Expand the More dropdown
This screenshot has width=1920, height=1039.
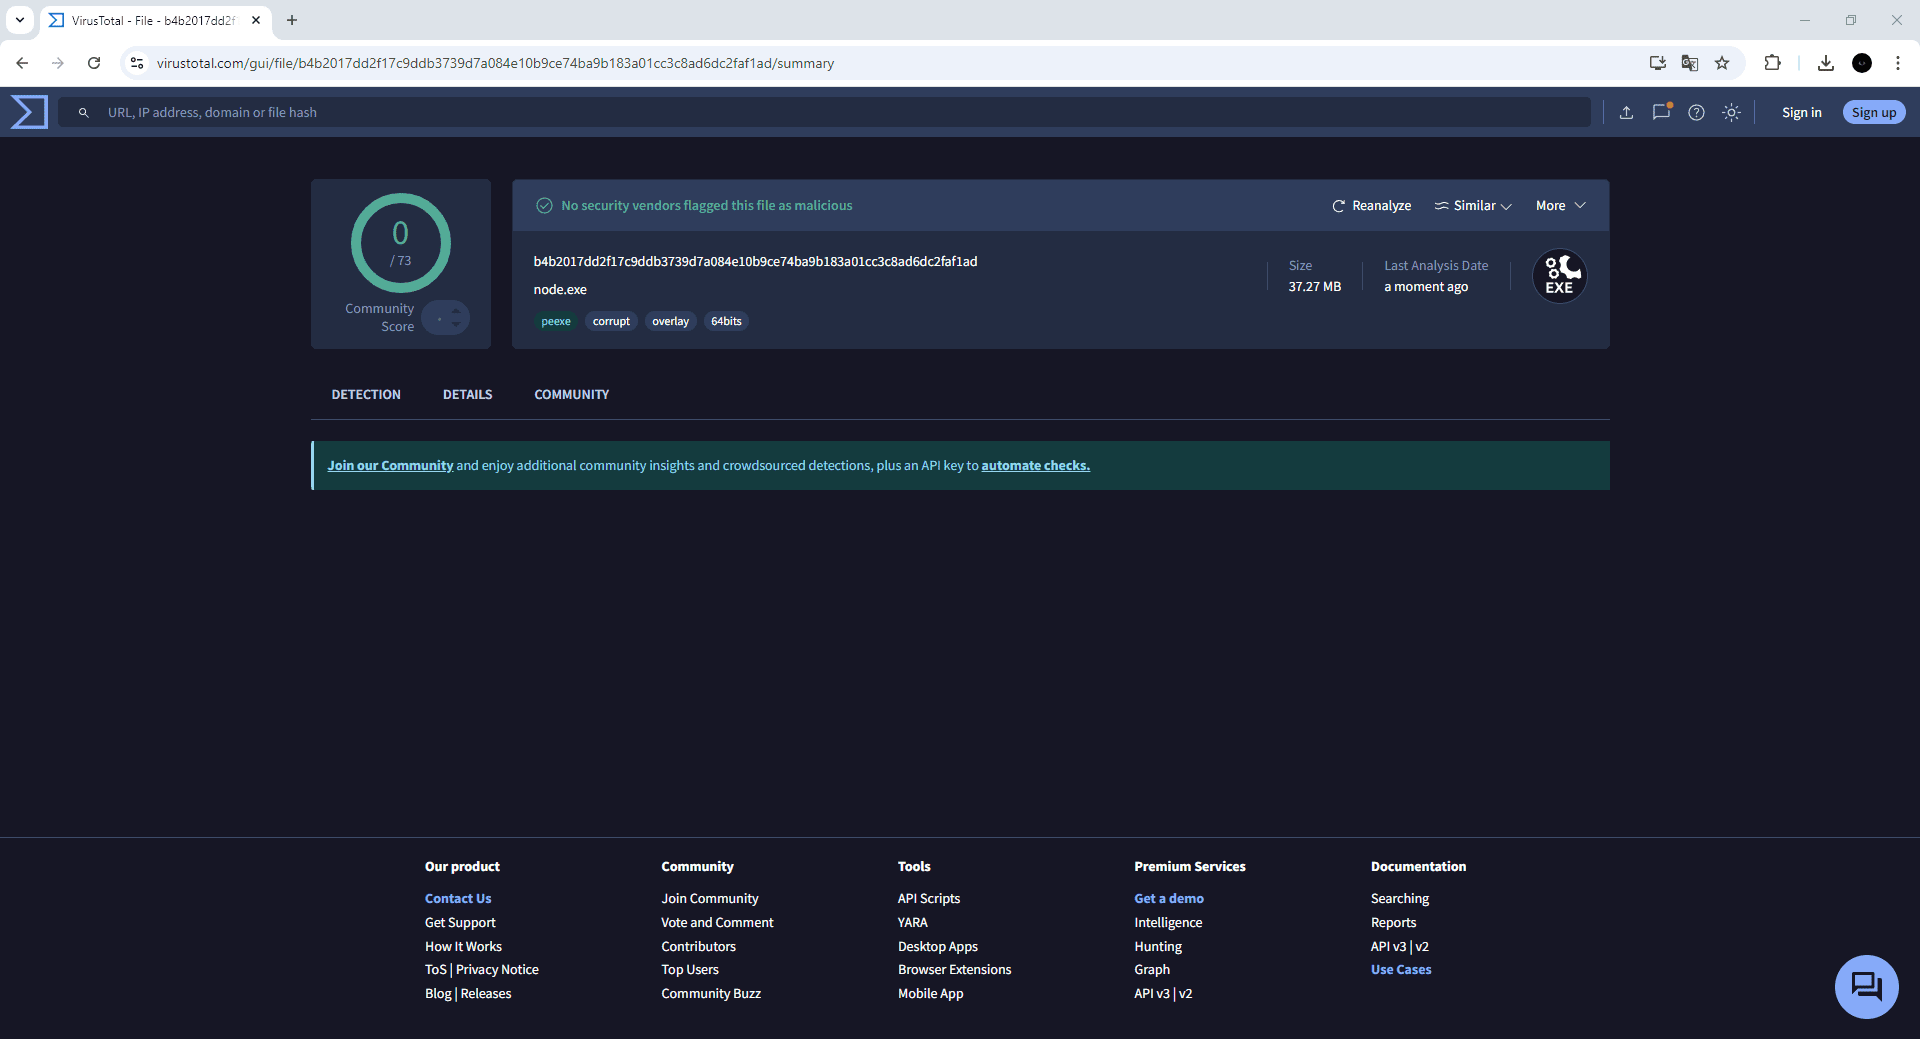(1561, 206)
